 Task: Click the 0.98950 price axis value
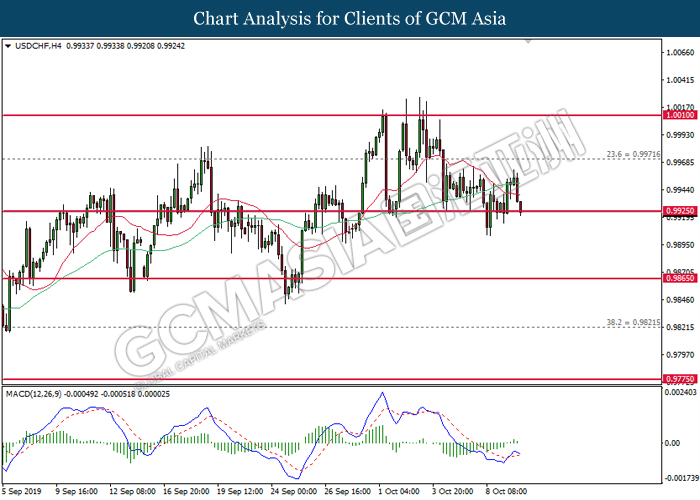click(x=680, y=245)
